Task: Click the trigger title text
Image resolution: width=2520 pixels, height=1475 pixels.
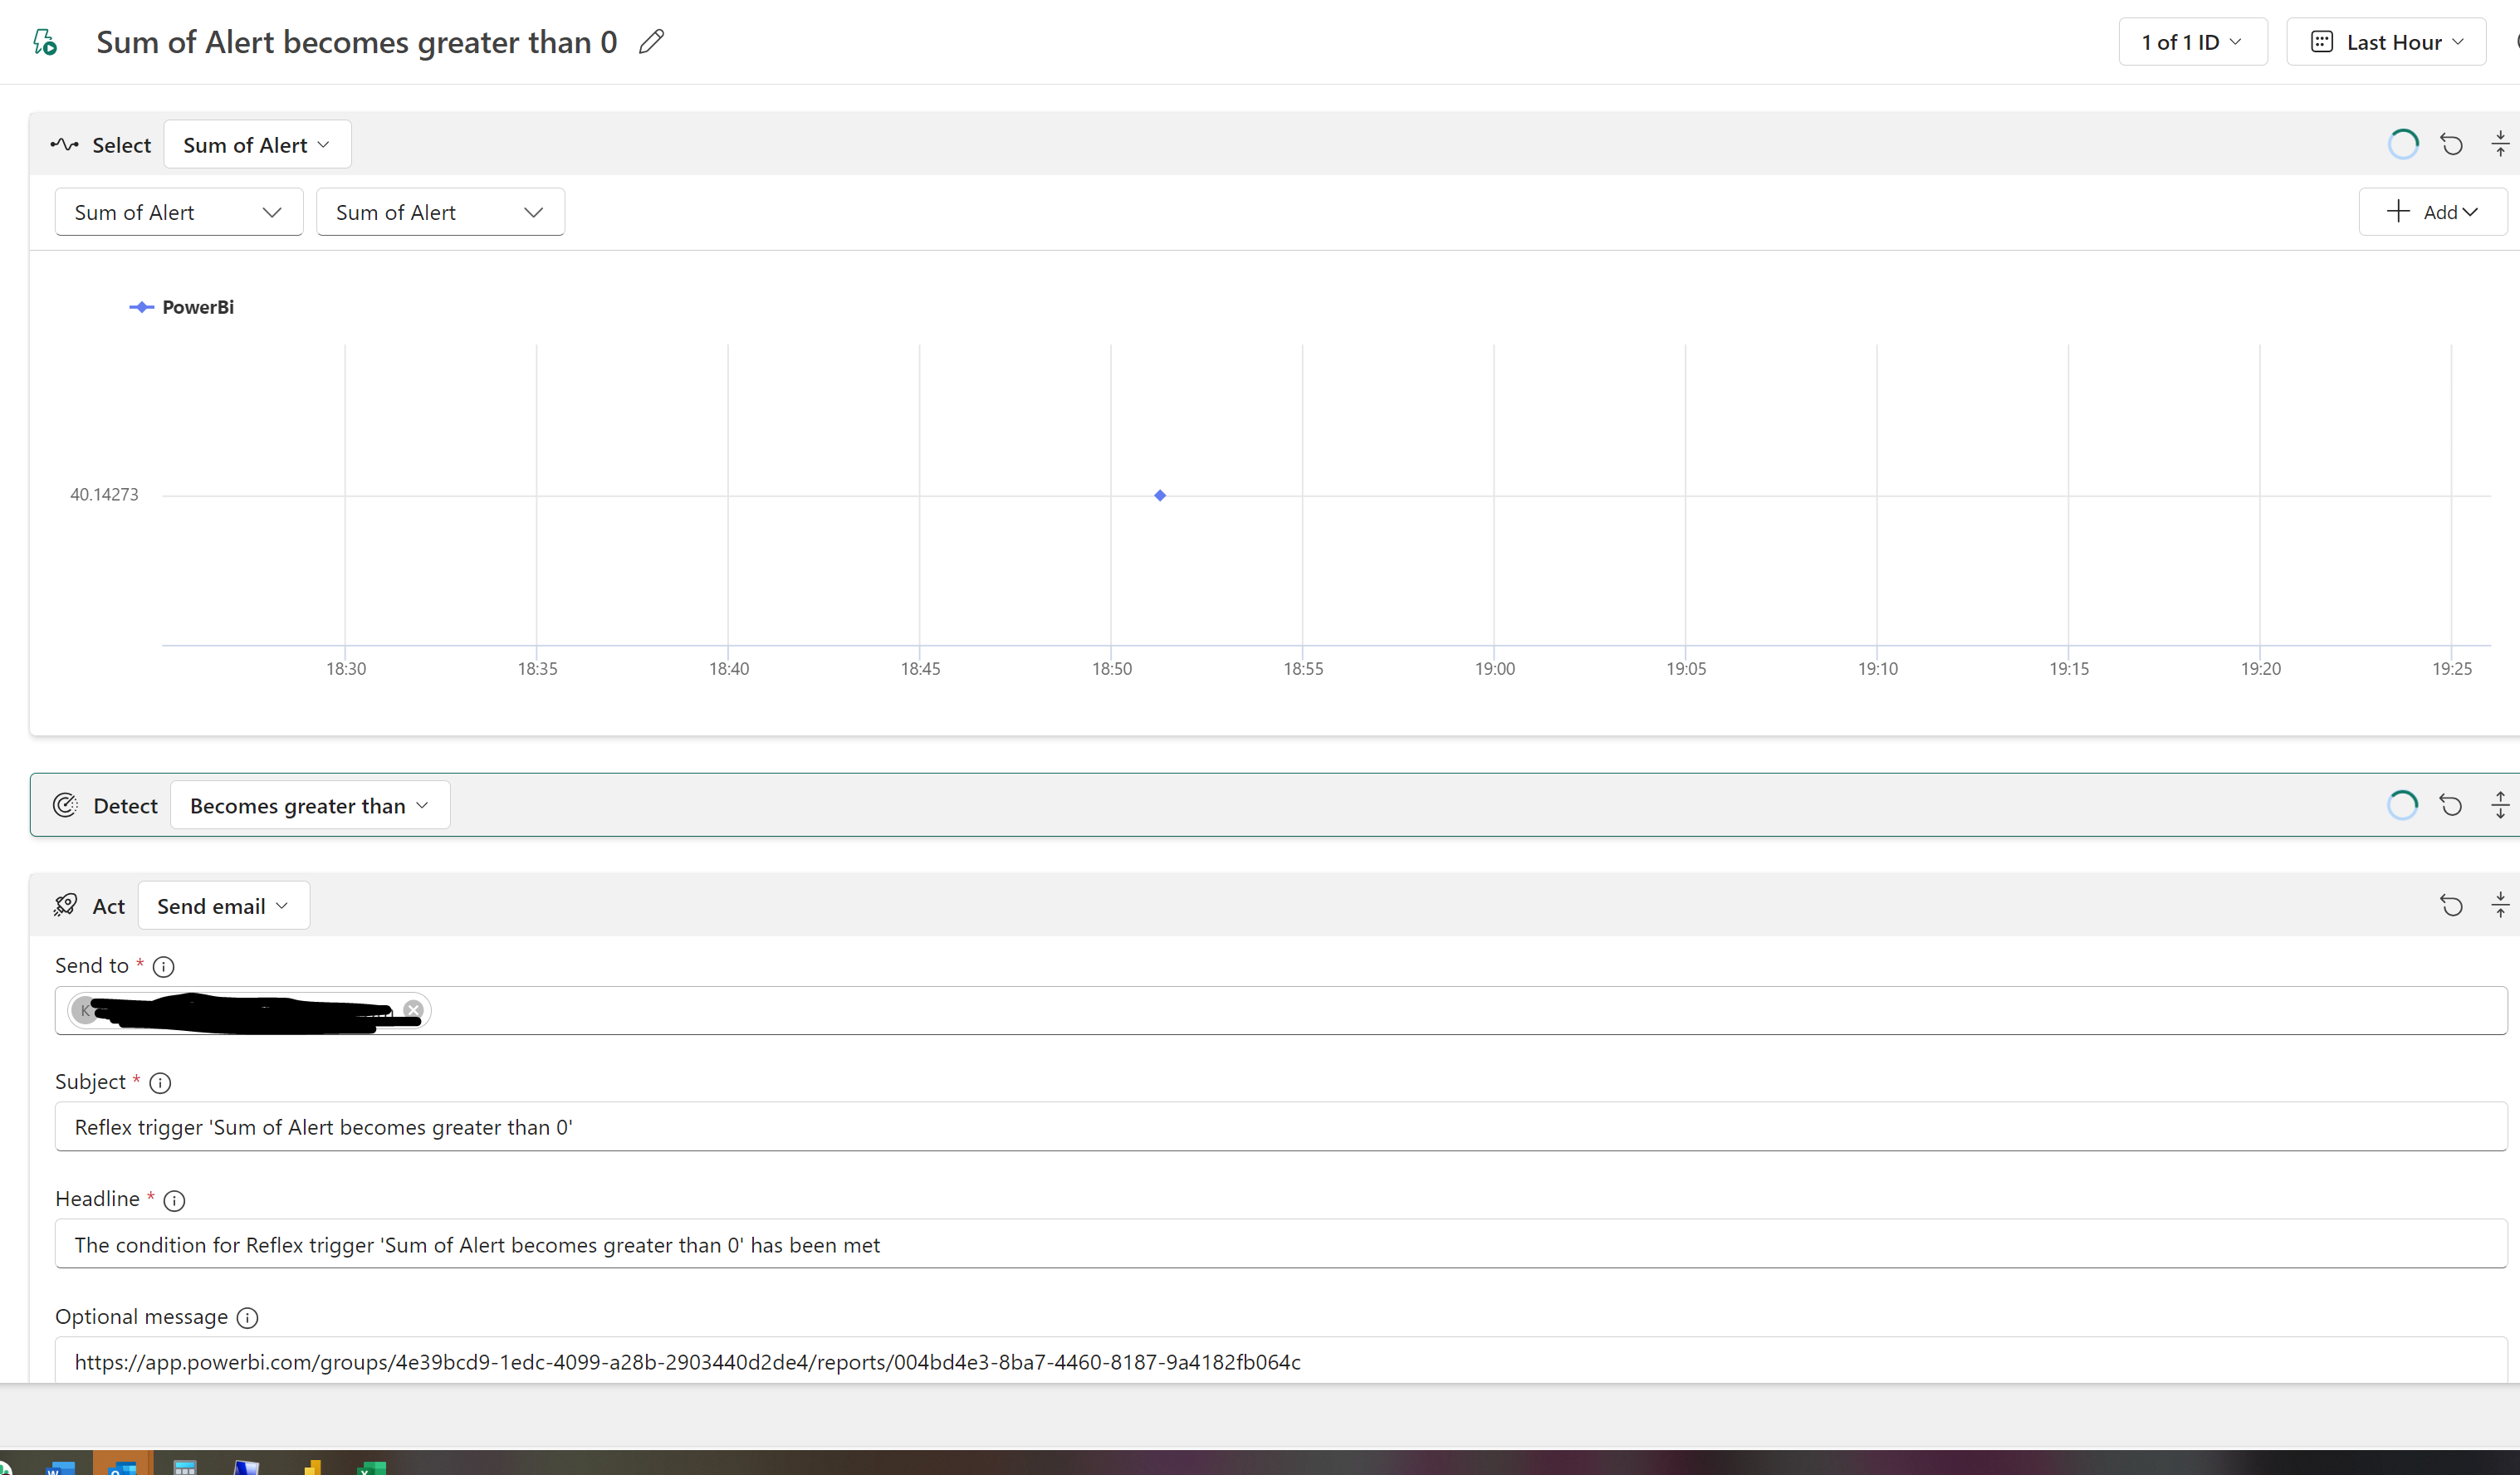Action: (x=357, y=42)
